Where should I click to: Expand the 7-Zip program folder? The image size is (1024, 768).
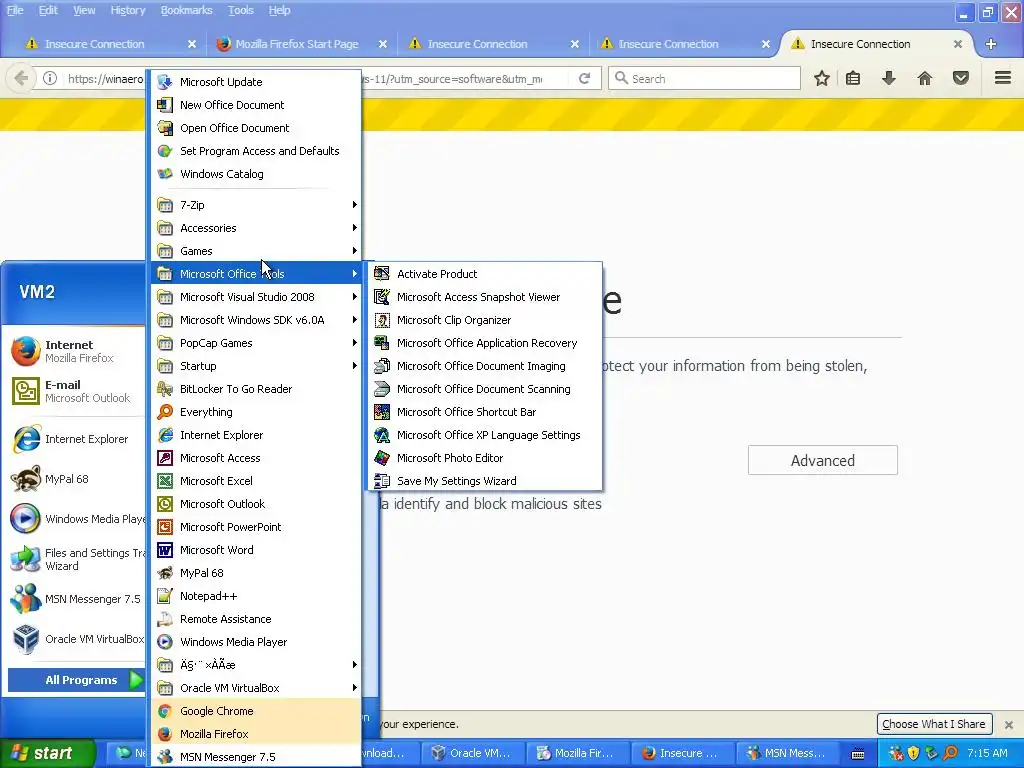pos(256,204)
